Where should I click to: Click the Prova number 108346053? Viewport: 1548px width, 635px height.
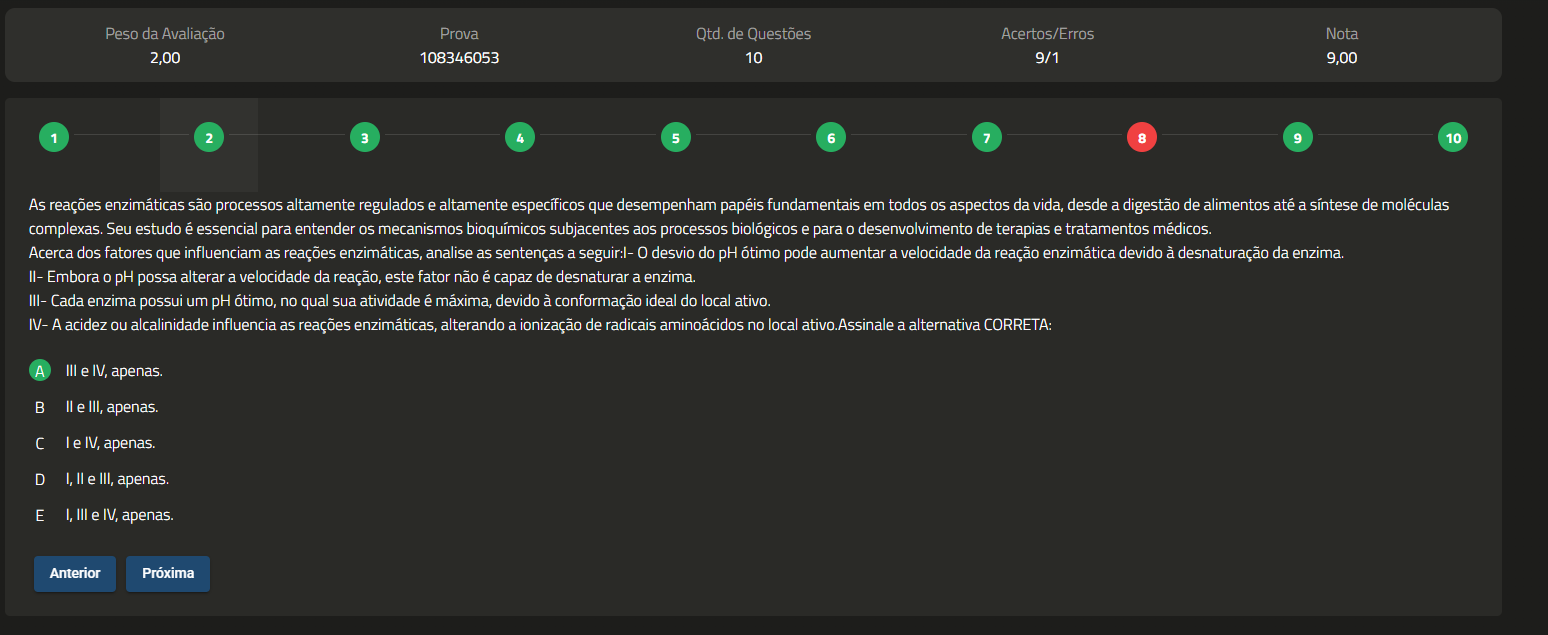[459, 58]
